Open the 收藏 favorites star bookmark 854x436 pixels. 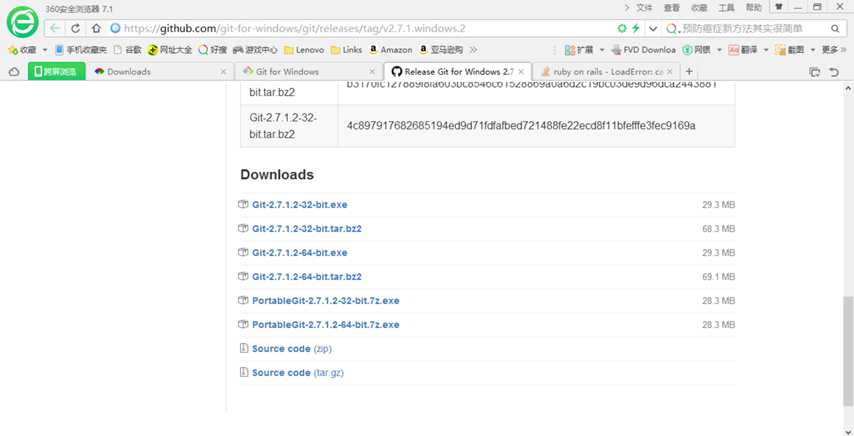coord(22,50)
